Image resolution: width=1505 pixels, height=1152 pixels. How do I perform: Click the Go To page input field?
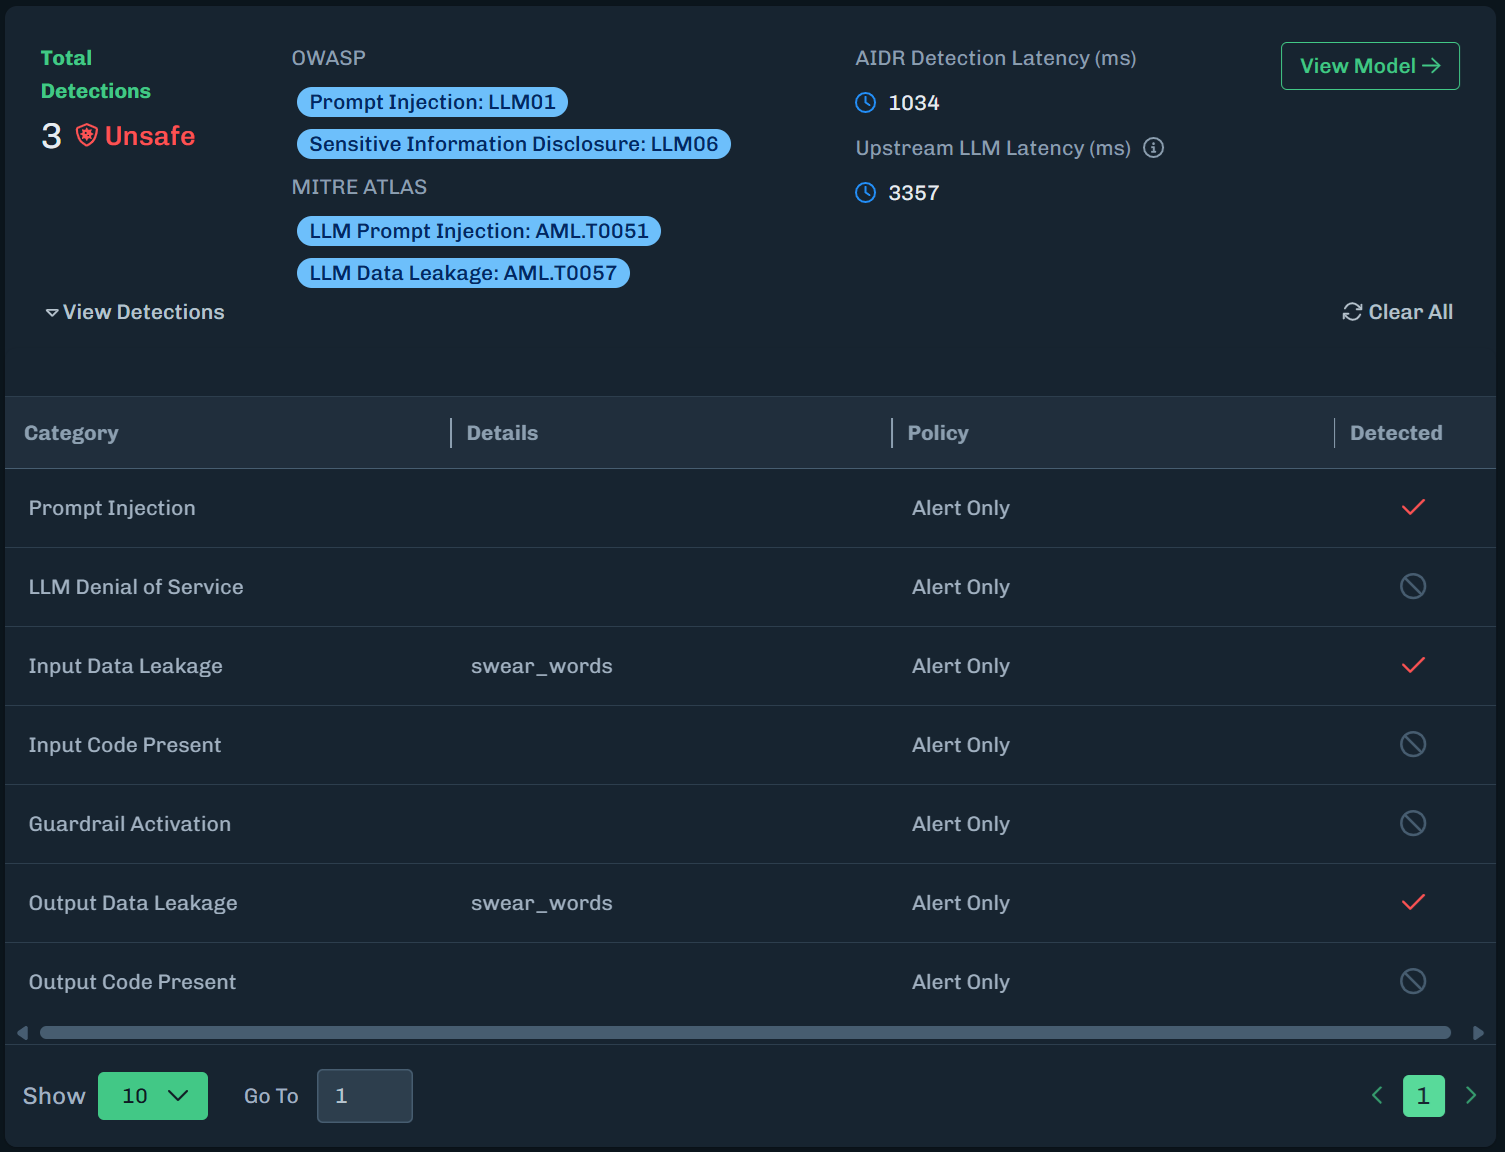[x=365, y=1096]
